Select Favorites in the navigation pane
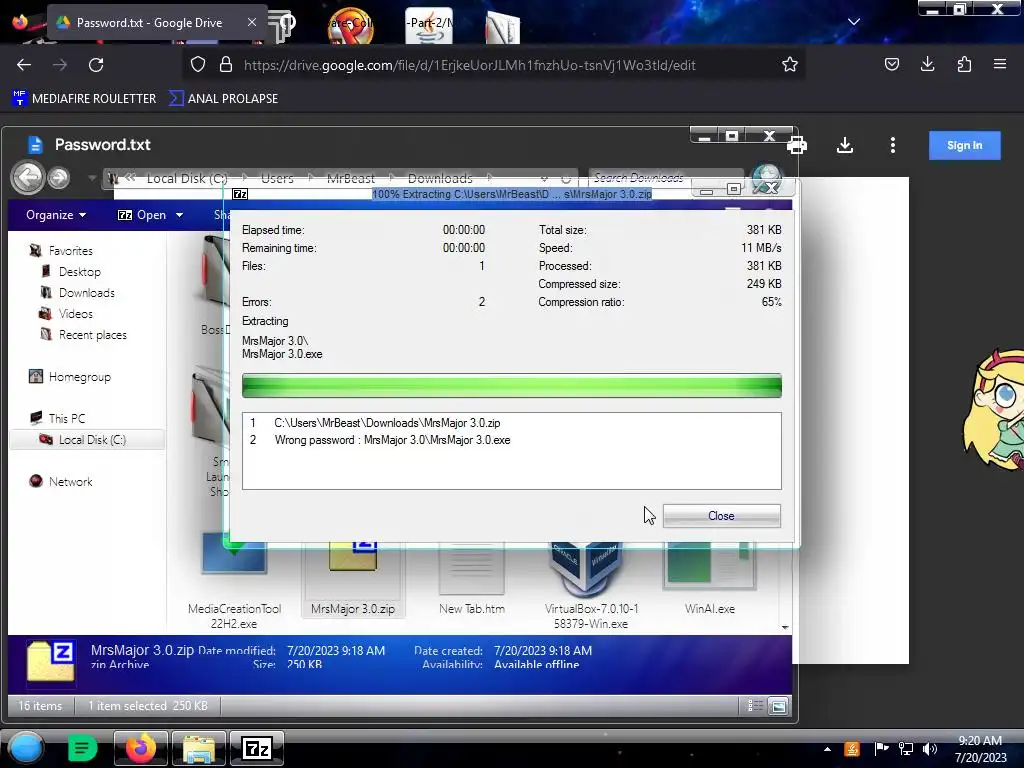This screenshot has height=768, width=1024. click(71, 251)
